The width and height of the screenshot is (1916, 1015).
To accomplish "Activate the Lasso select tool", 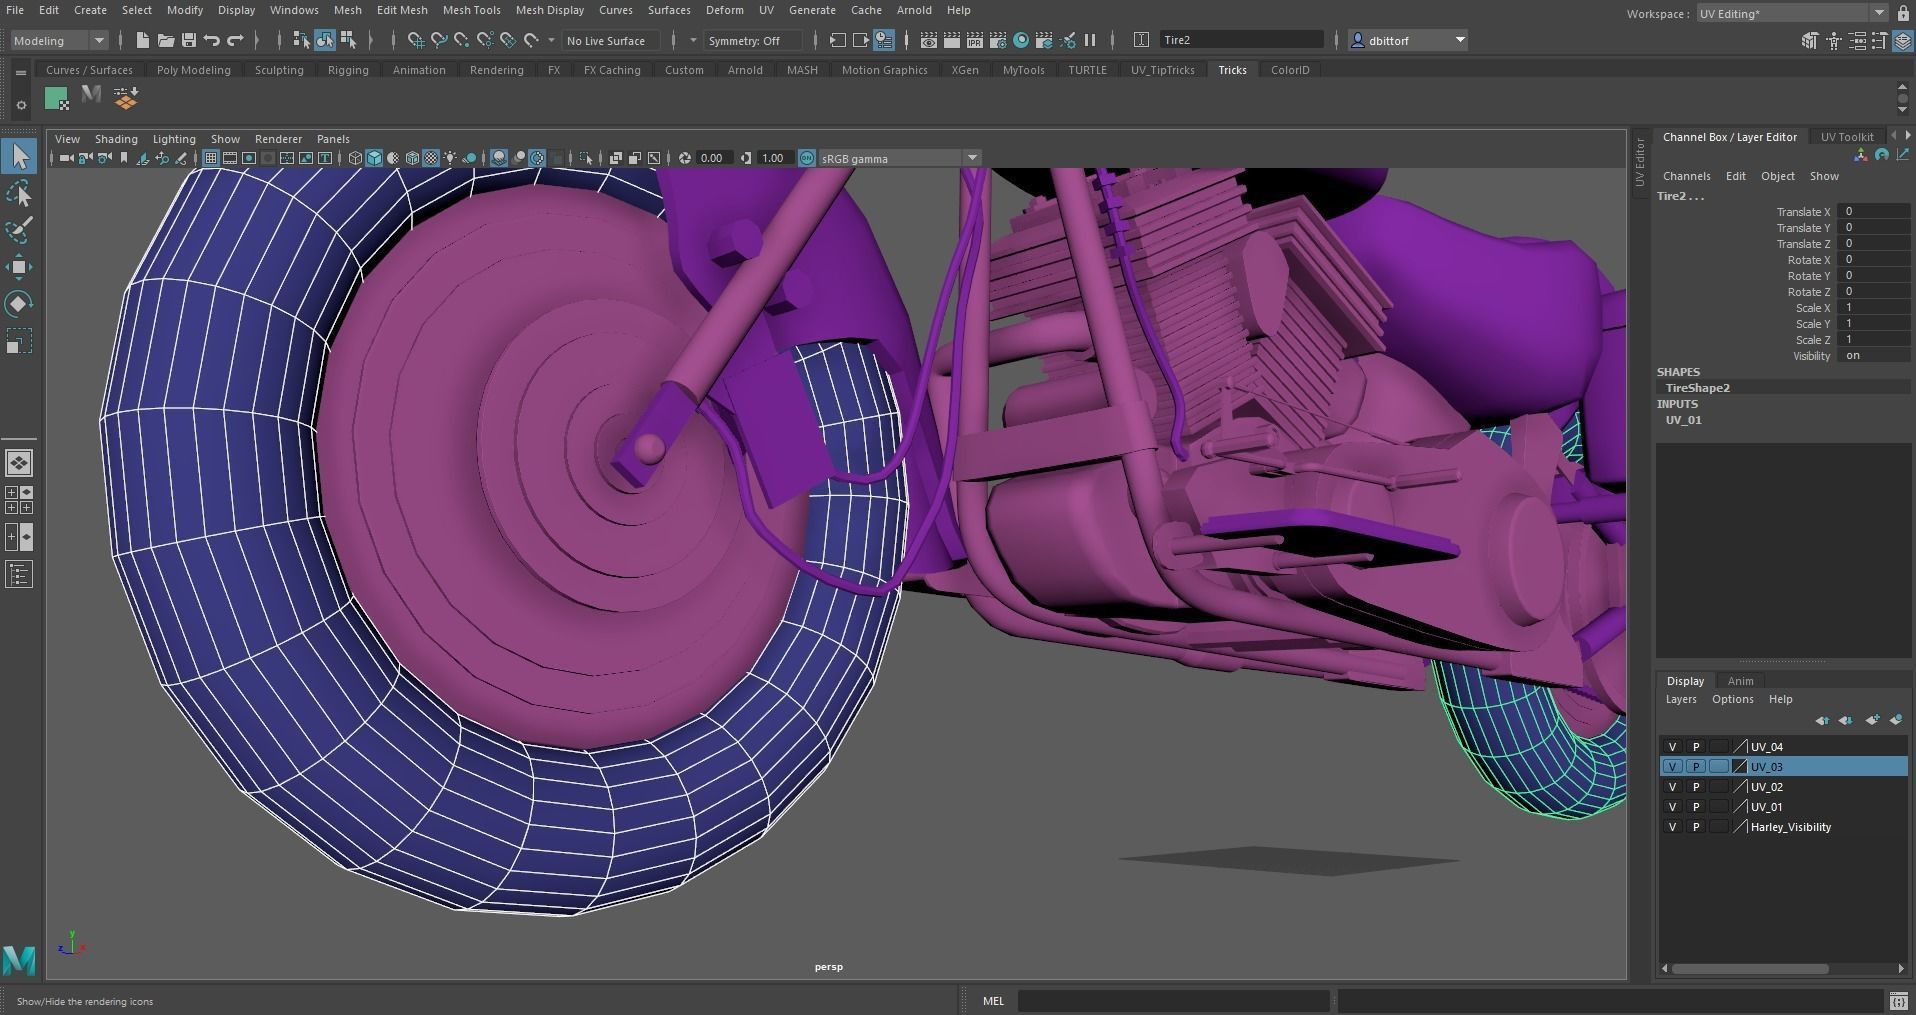I will (x=19, y=193).
